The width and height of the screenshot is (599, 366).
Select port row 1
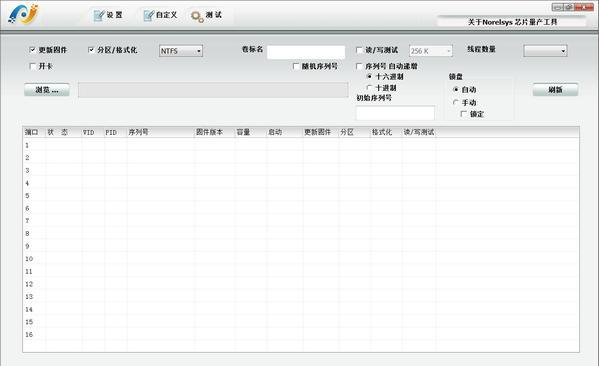click(301, 145)
